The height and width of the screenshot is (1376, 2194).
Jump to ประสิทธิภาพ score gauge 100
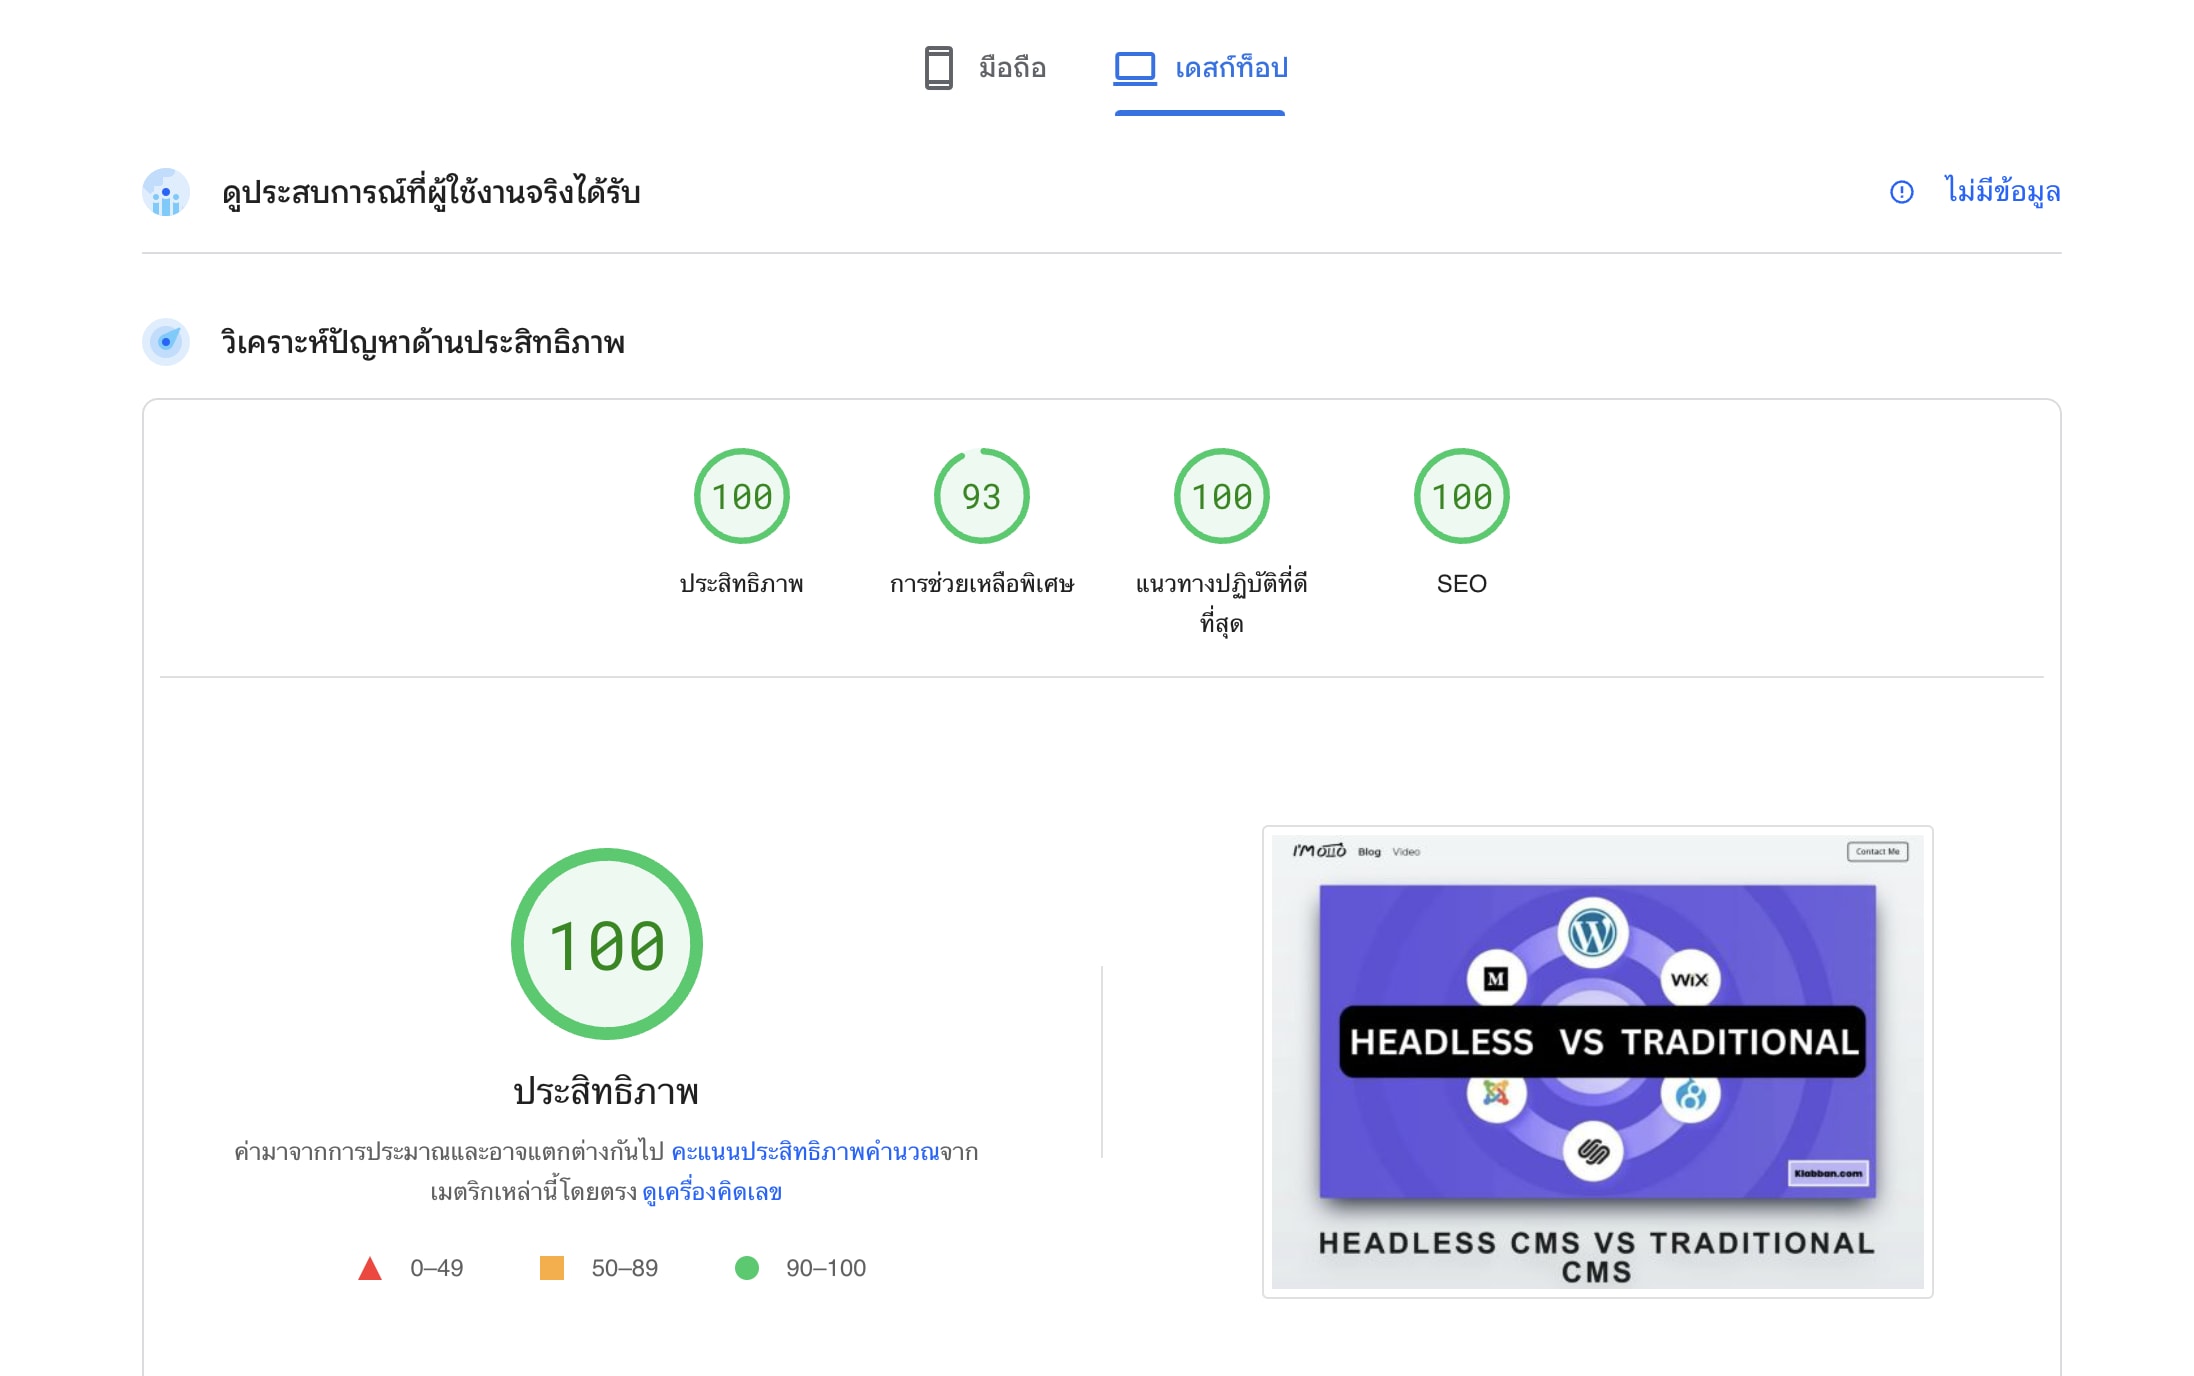[x=741, y=496]
